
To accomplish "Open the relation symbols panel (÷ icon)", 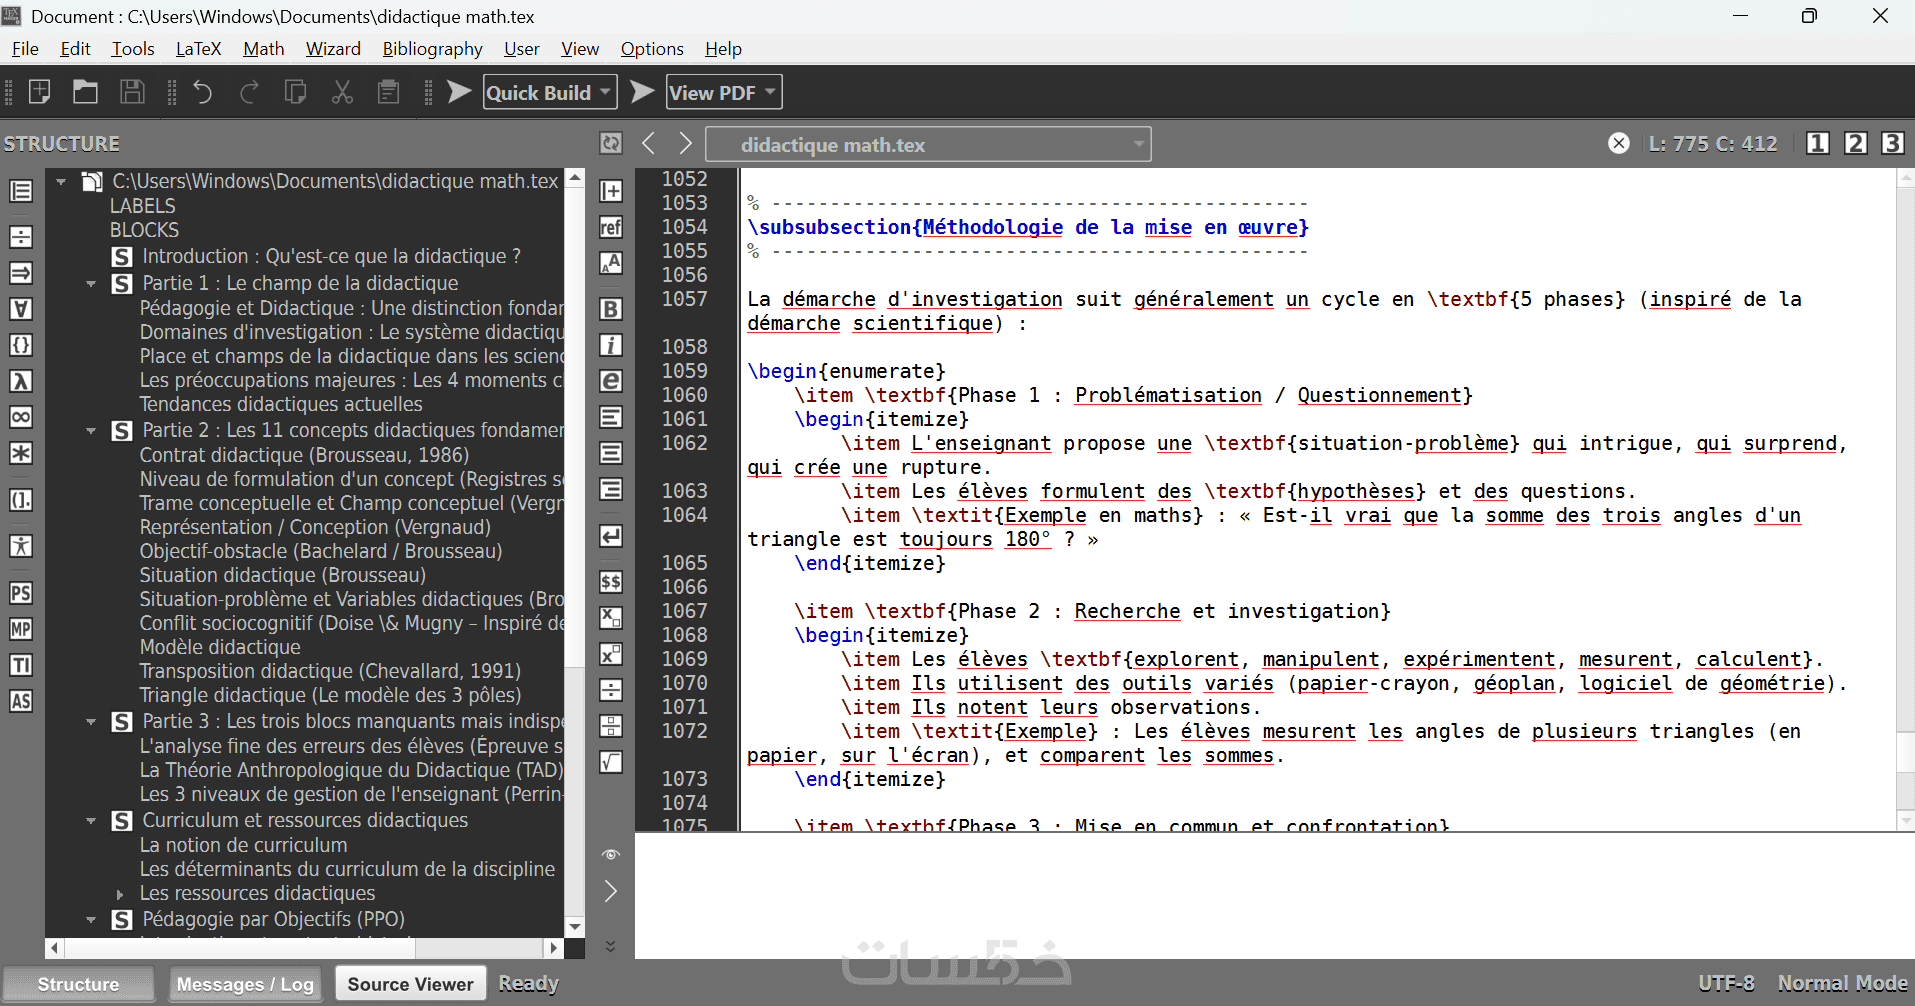I will 21,237.
